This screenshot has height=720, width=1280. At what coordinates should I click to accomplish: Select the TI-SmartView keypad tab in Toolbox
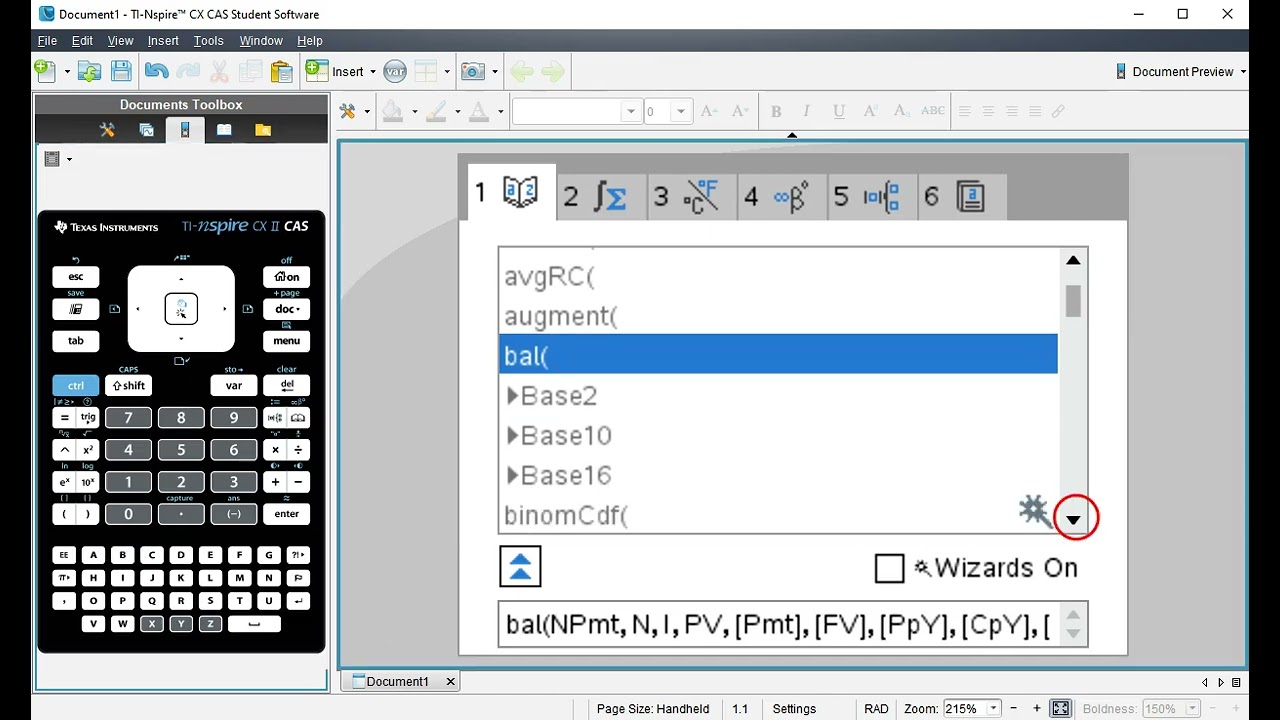(x=185, y=130)
